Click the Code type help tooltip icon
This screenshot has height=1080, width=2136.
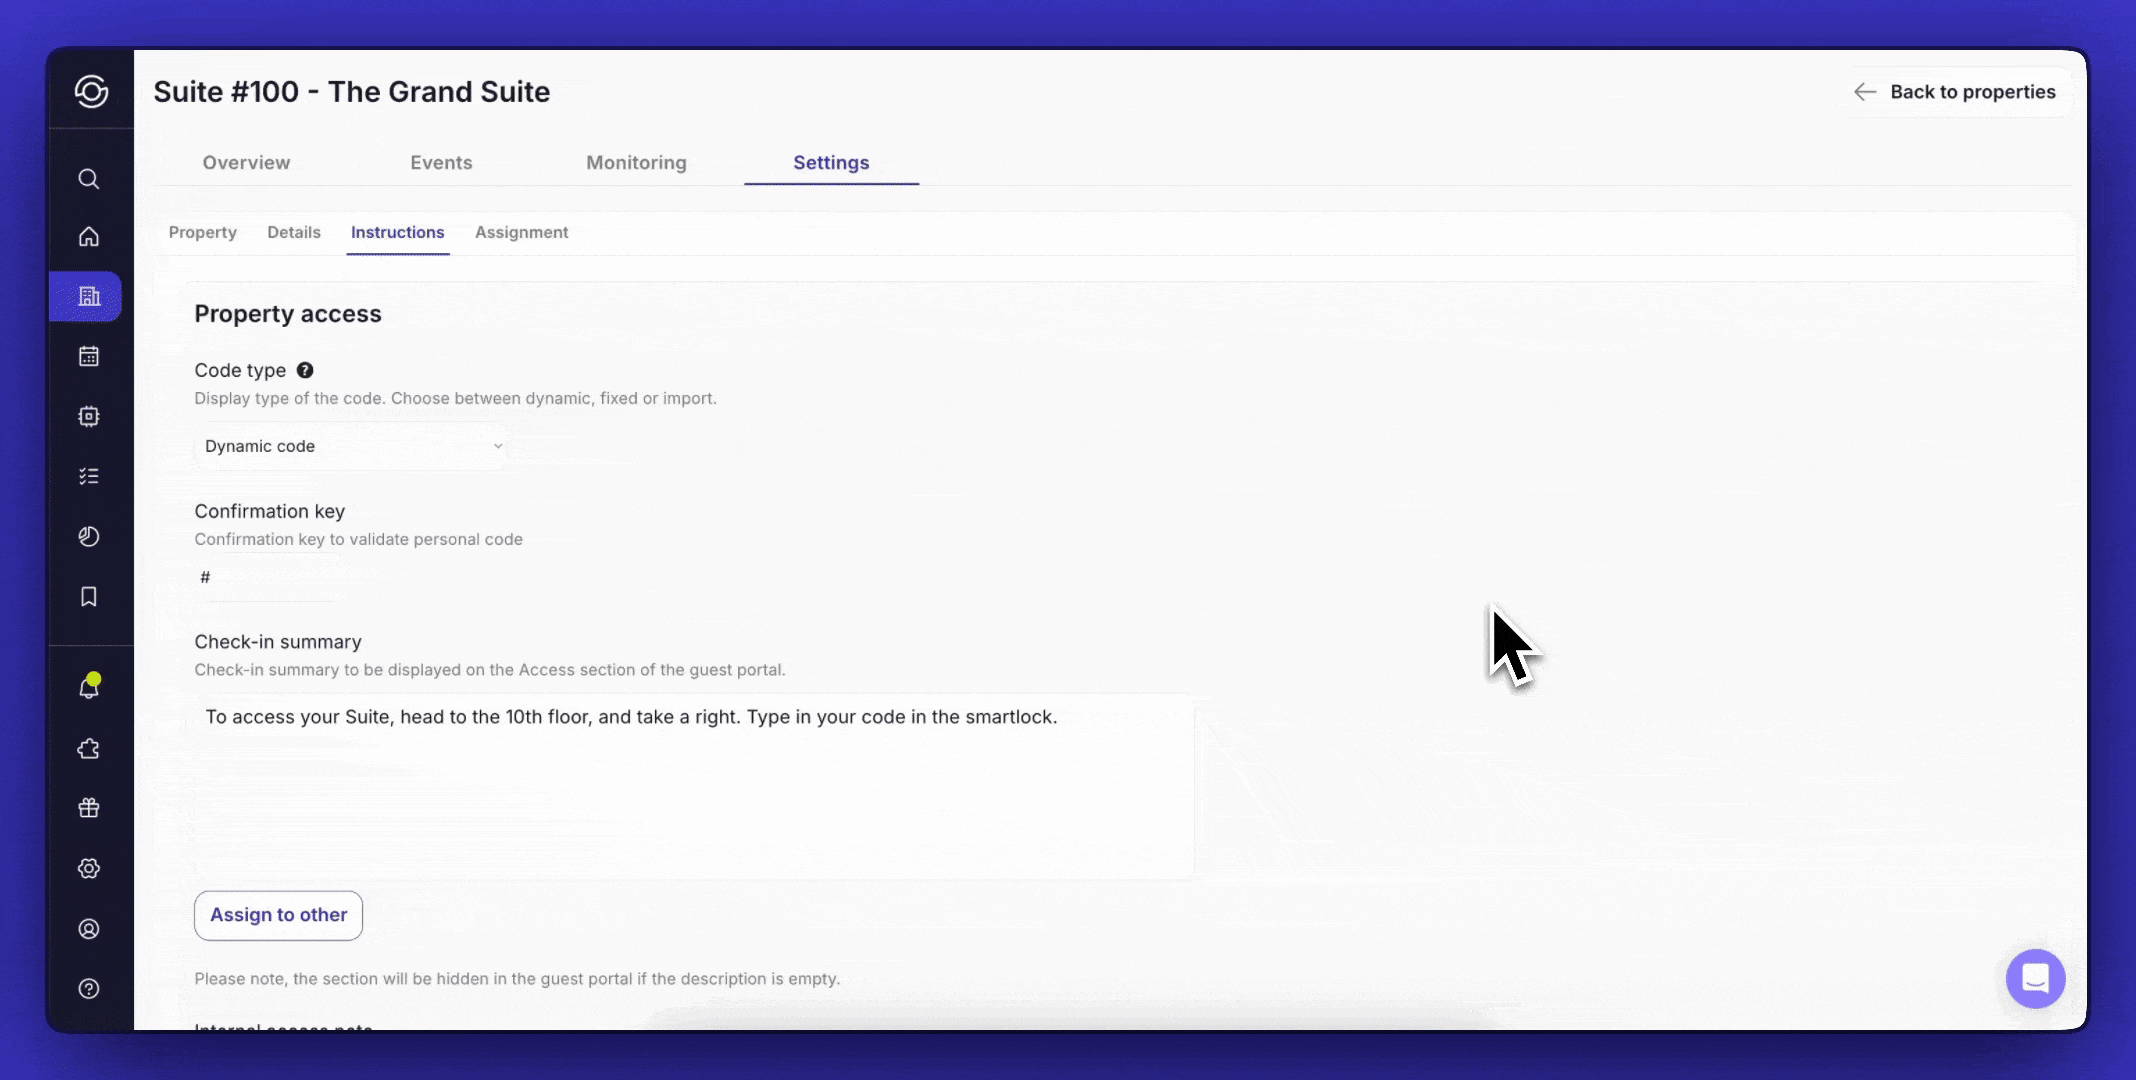(x=305, y=370)
